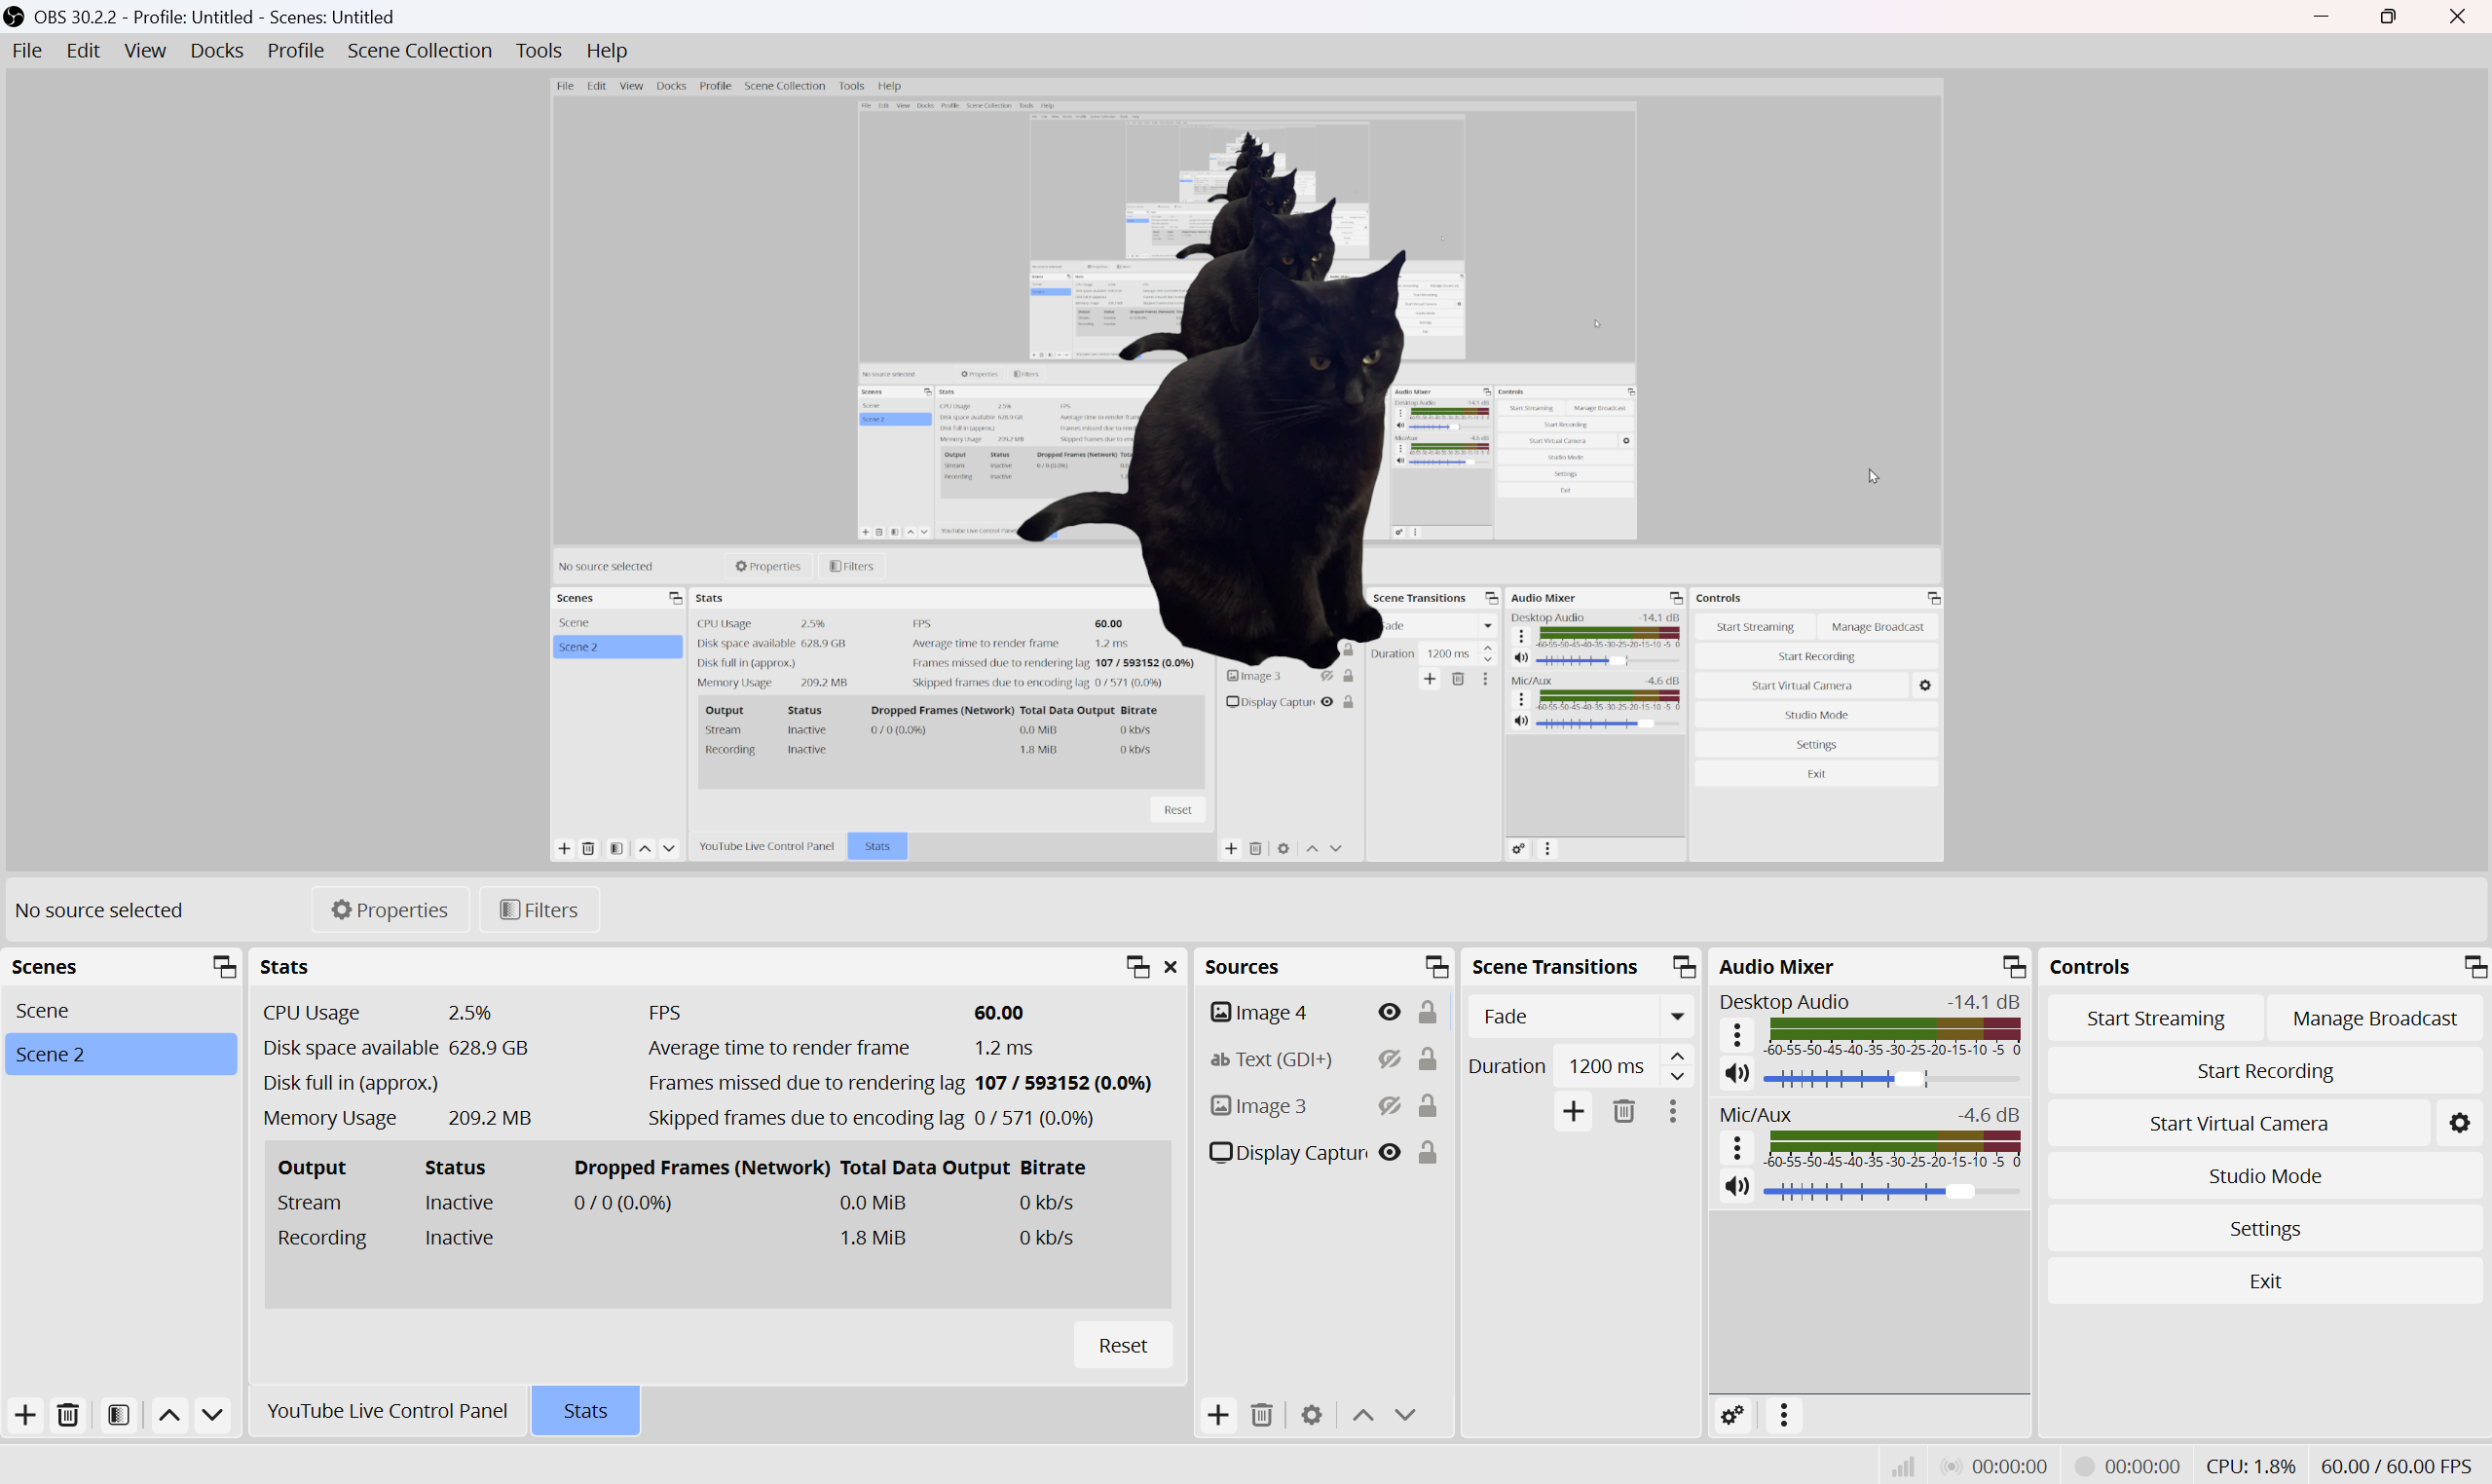
Task: Click Manage Broadcast button
Action: tap(2375, 1018)
